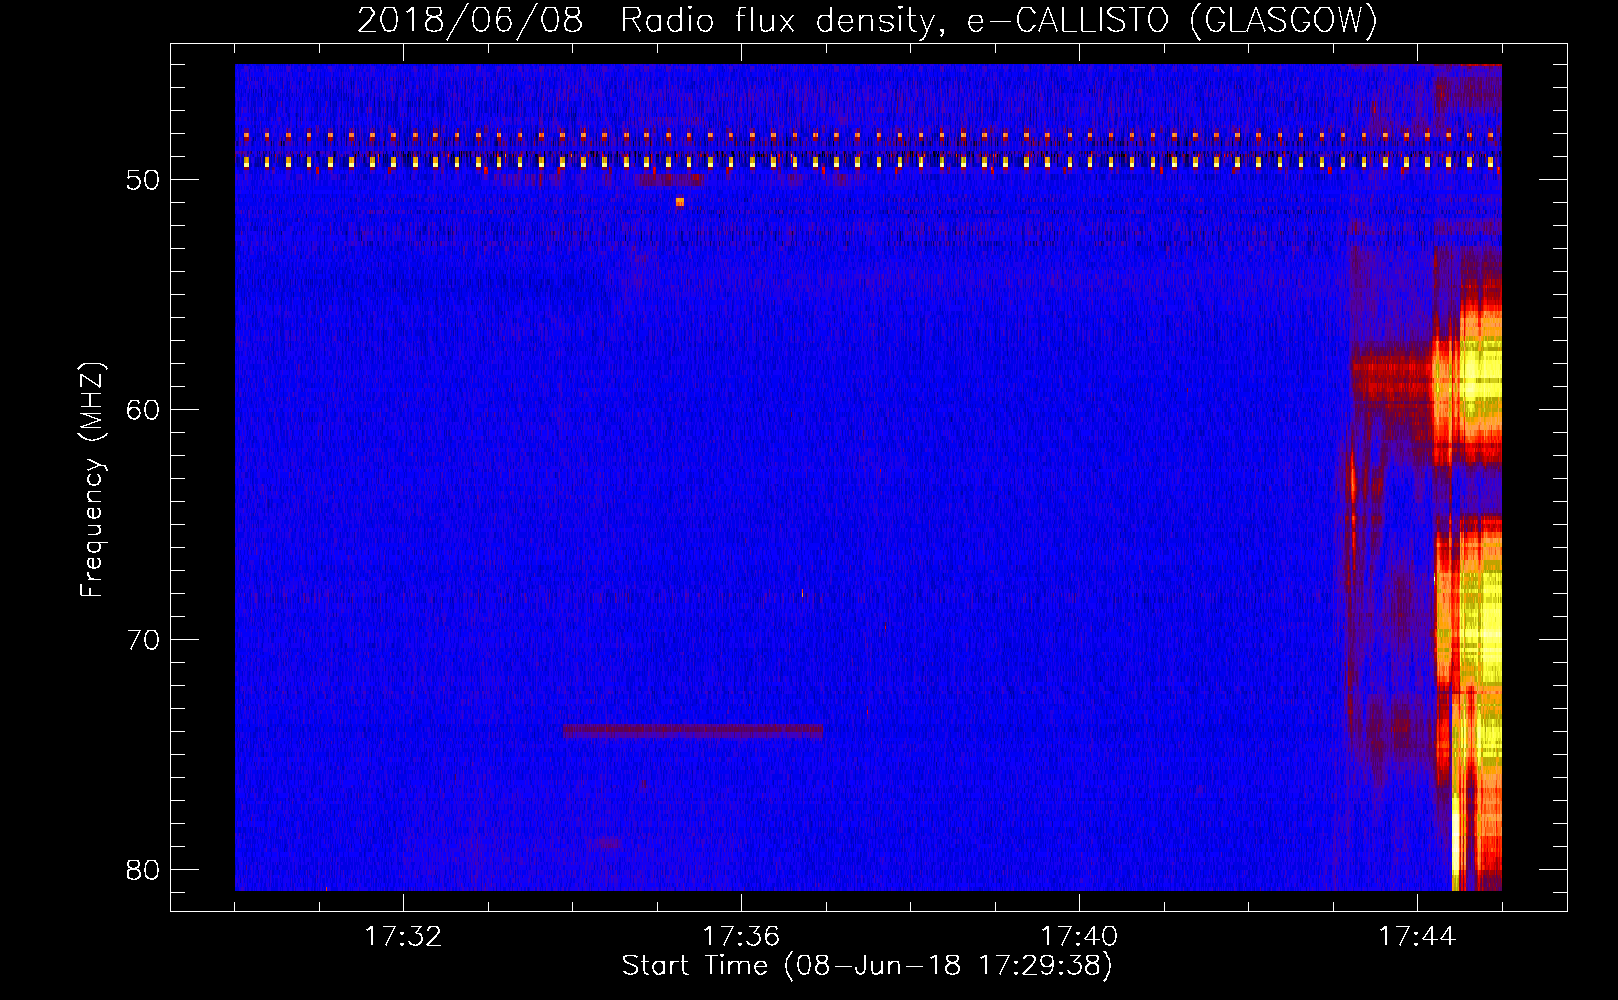Select the '50' frequency axis label
Screen dimensions: 1618x1000
(144, 180)
